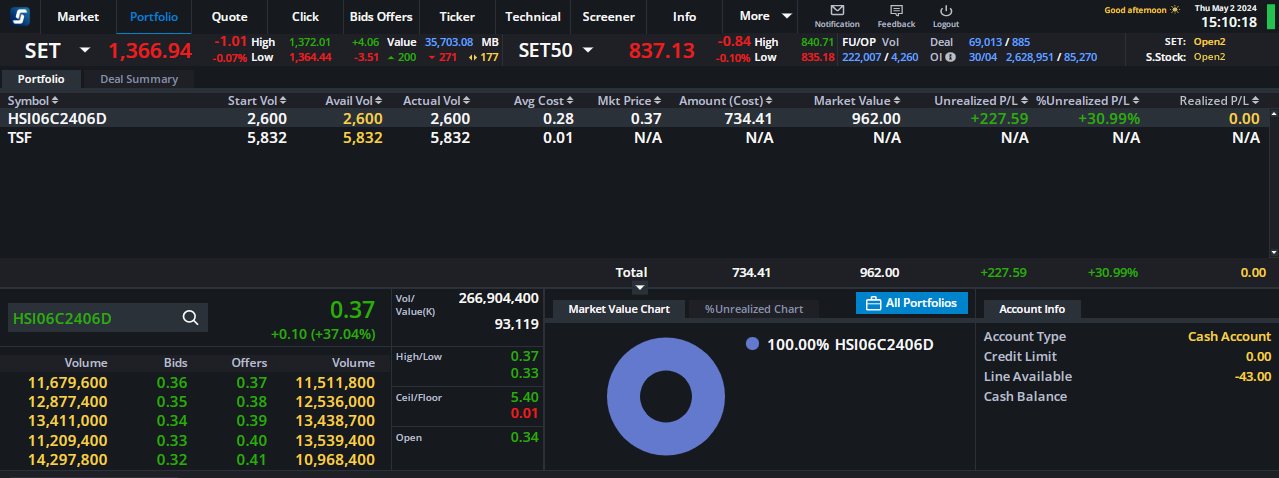Click the symbol search input field
This screenshot has width=1279, height=478.
pyautogui.click(x=90, y=318)
